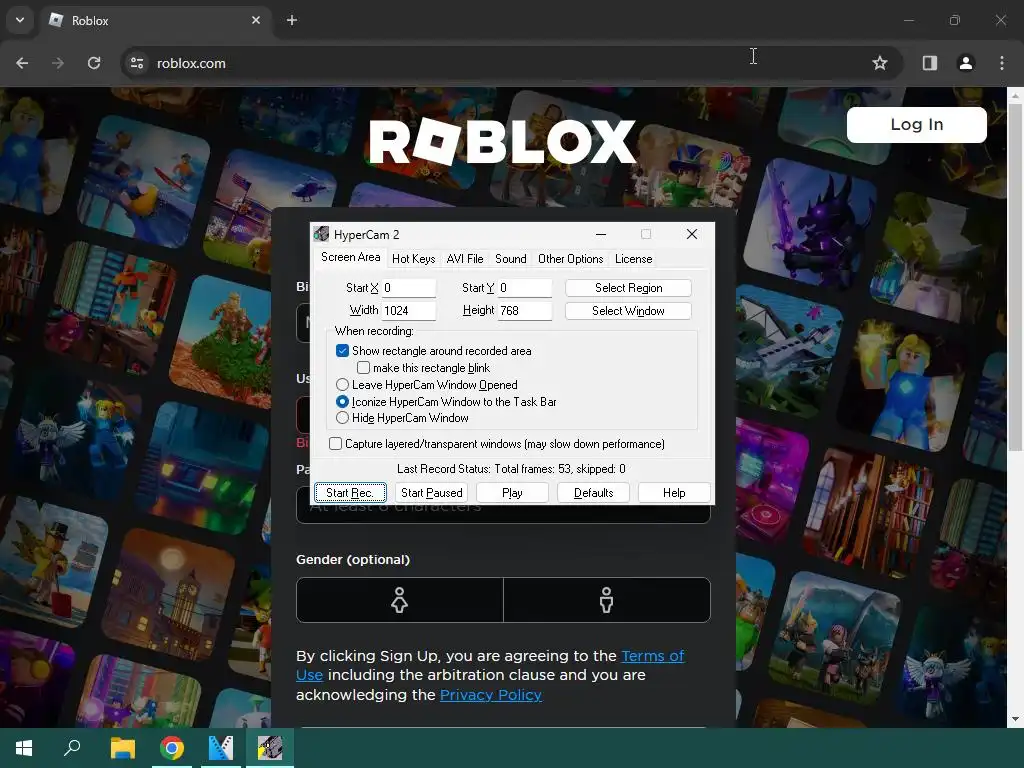The width and height of the screenshot is (1024, 768).
Task: Close the Roblox tab
Action: coord(256,20)
